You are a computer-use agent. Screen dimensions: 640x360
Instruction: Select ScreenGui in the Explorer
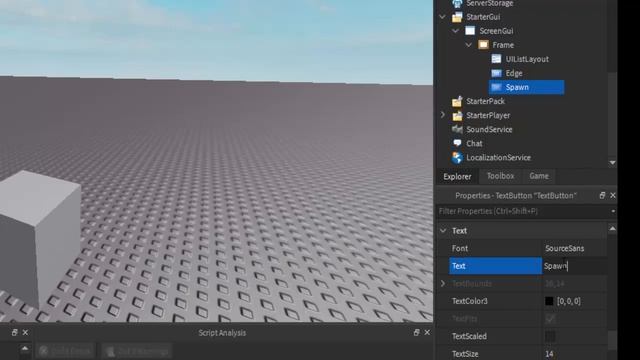click(x=496, y=31)
